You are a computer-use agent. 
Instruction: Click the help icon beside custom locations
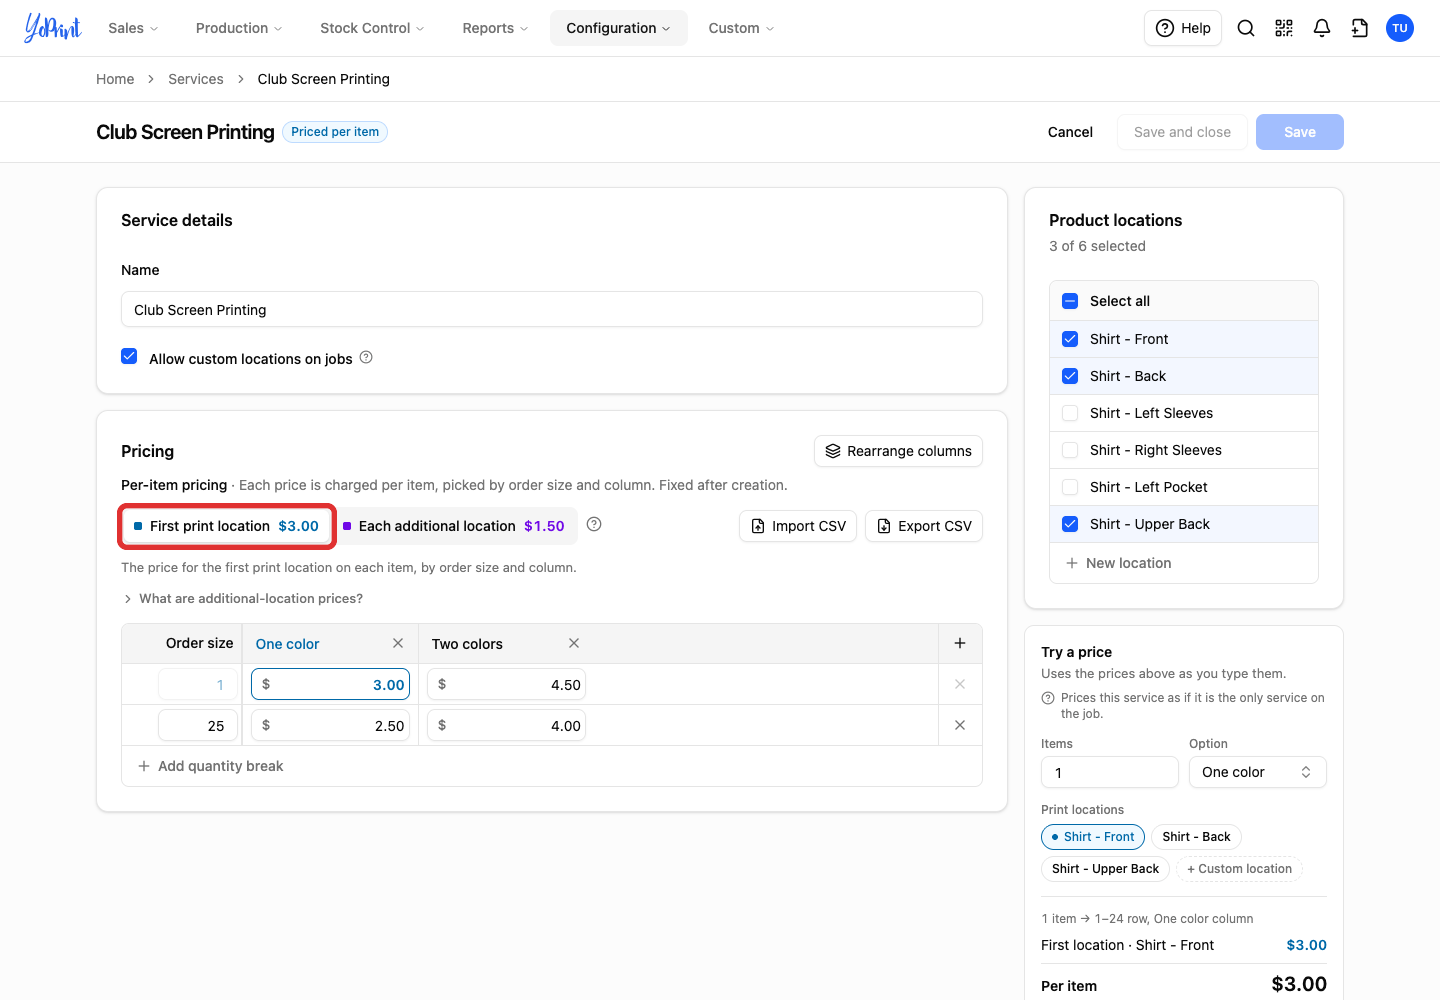tap(366, 357)
